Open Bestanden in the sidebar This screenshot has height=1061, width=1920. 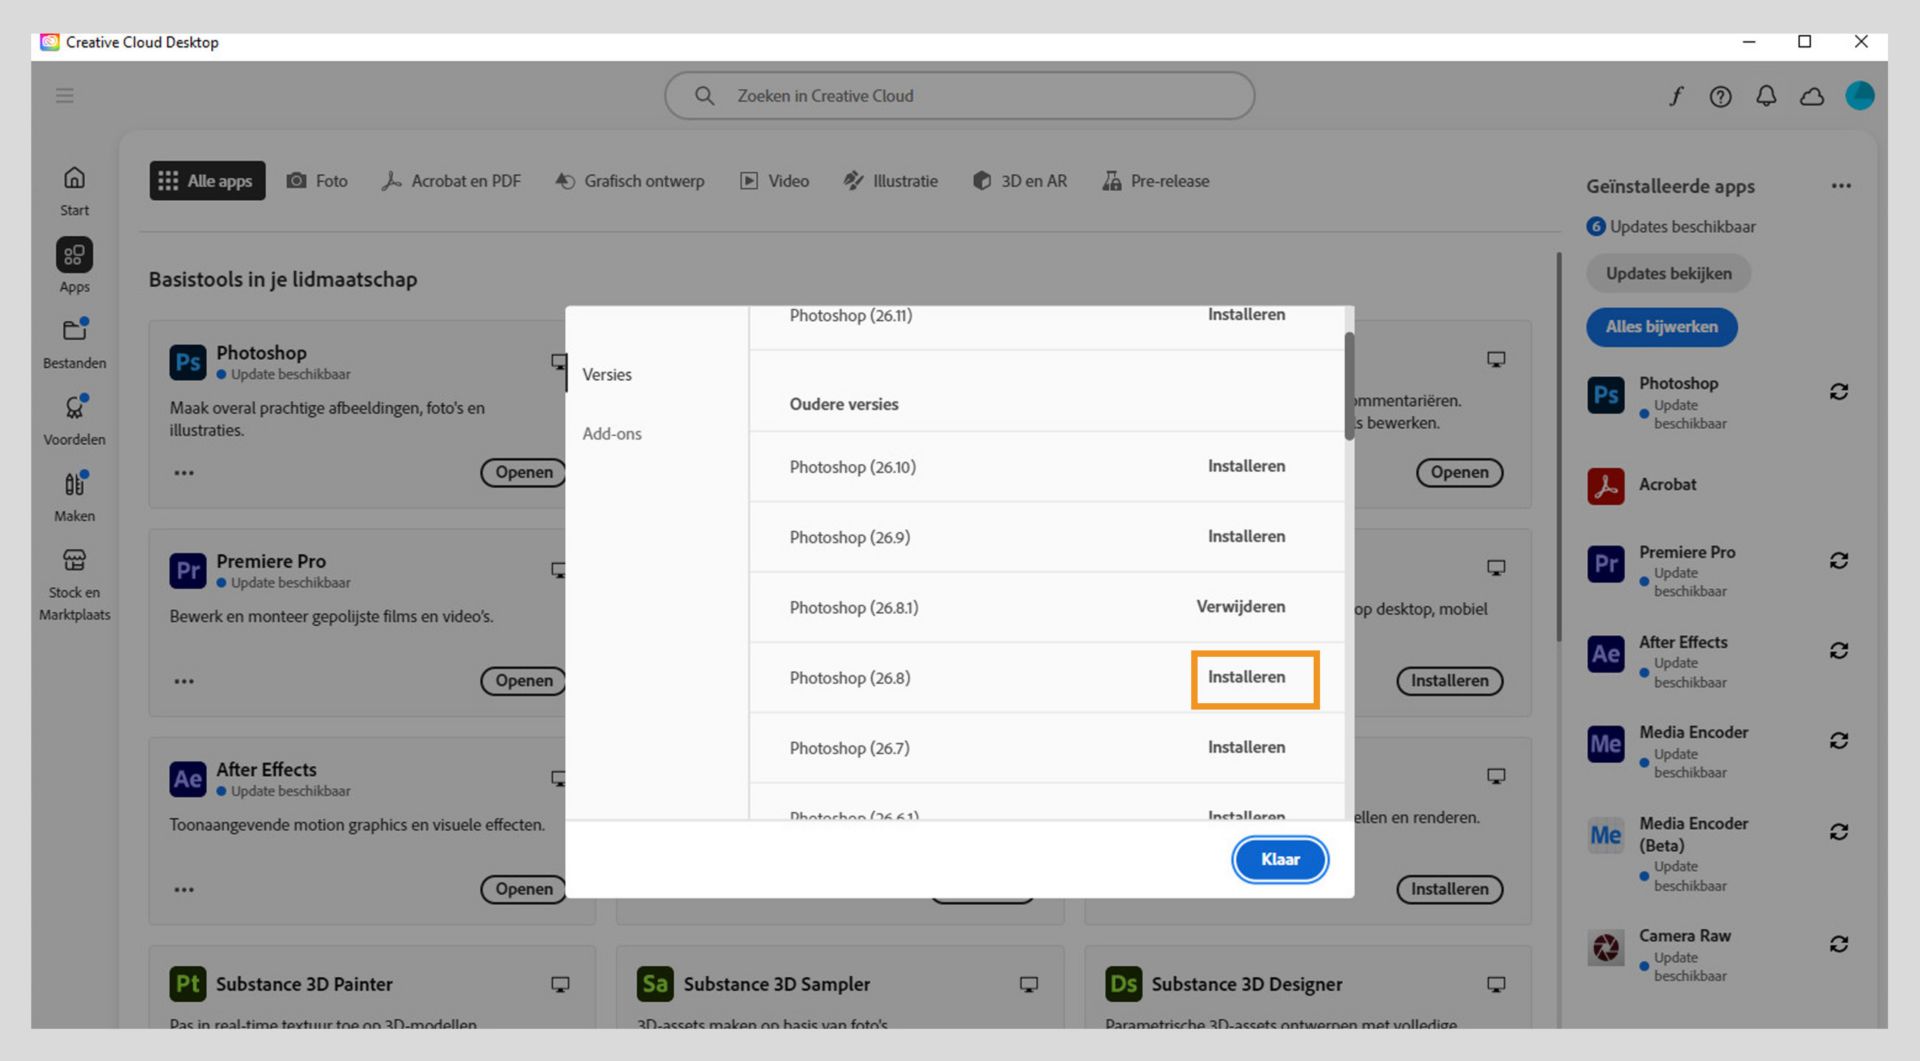click(x=74, y=344)
